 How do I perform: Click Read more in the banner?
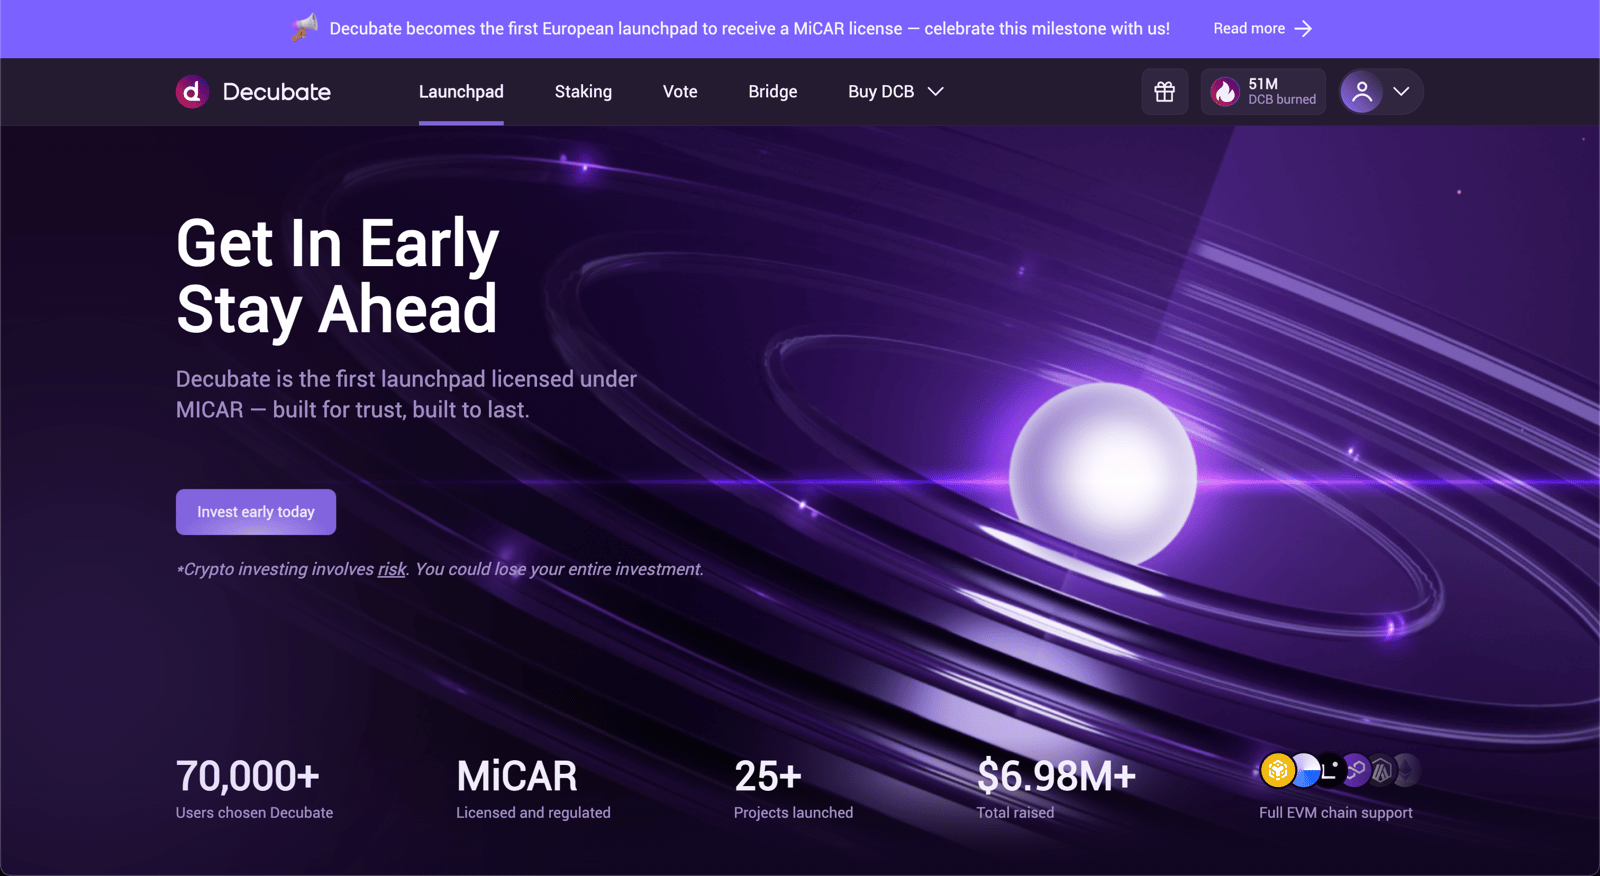(x=1249, y=29)
